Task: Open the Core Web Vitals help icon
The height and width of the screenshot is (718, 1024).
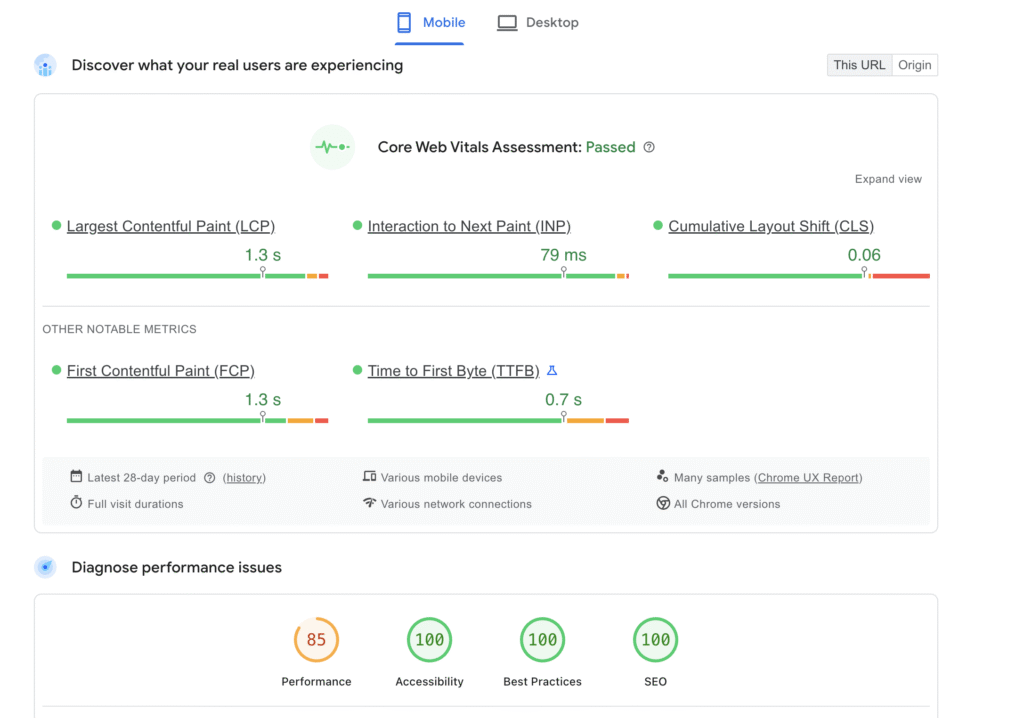Action: coord(649,147)
